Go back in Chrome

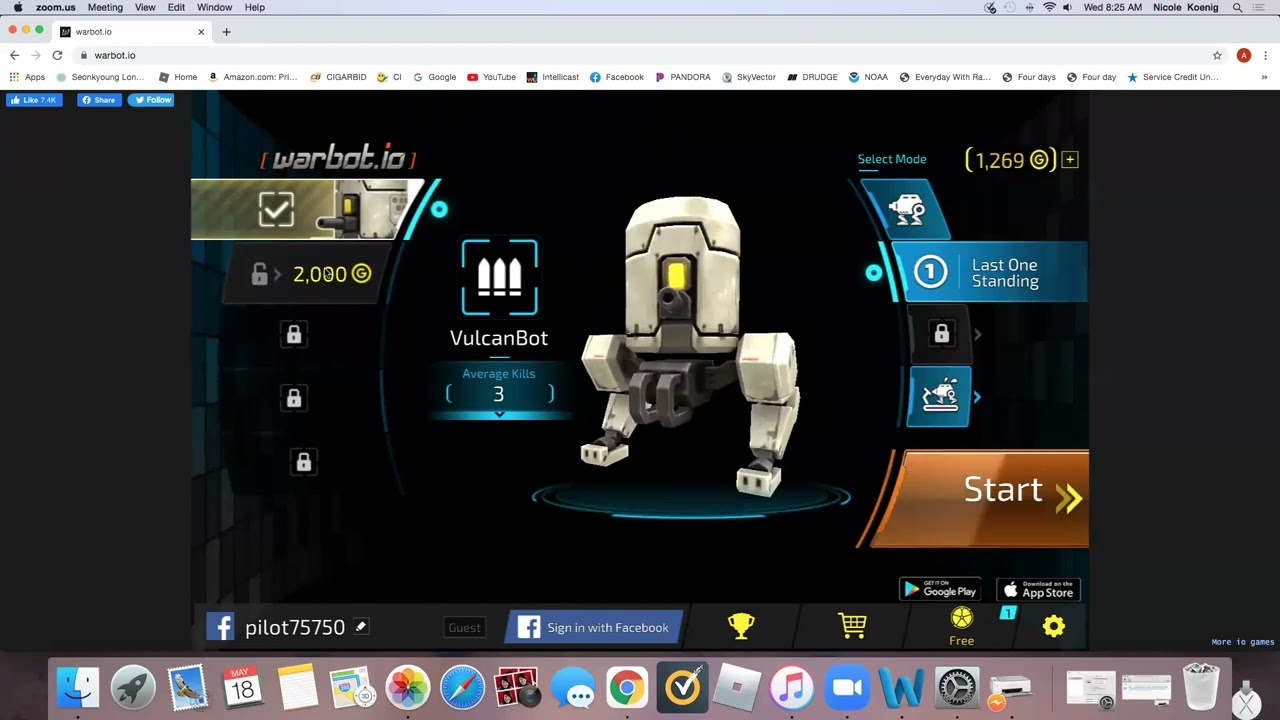(14, 55)
